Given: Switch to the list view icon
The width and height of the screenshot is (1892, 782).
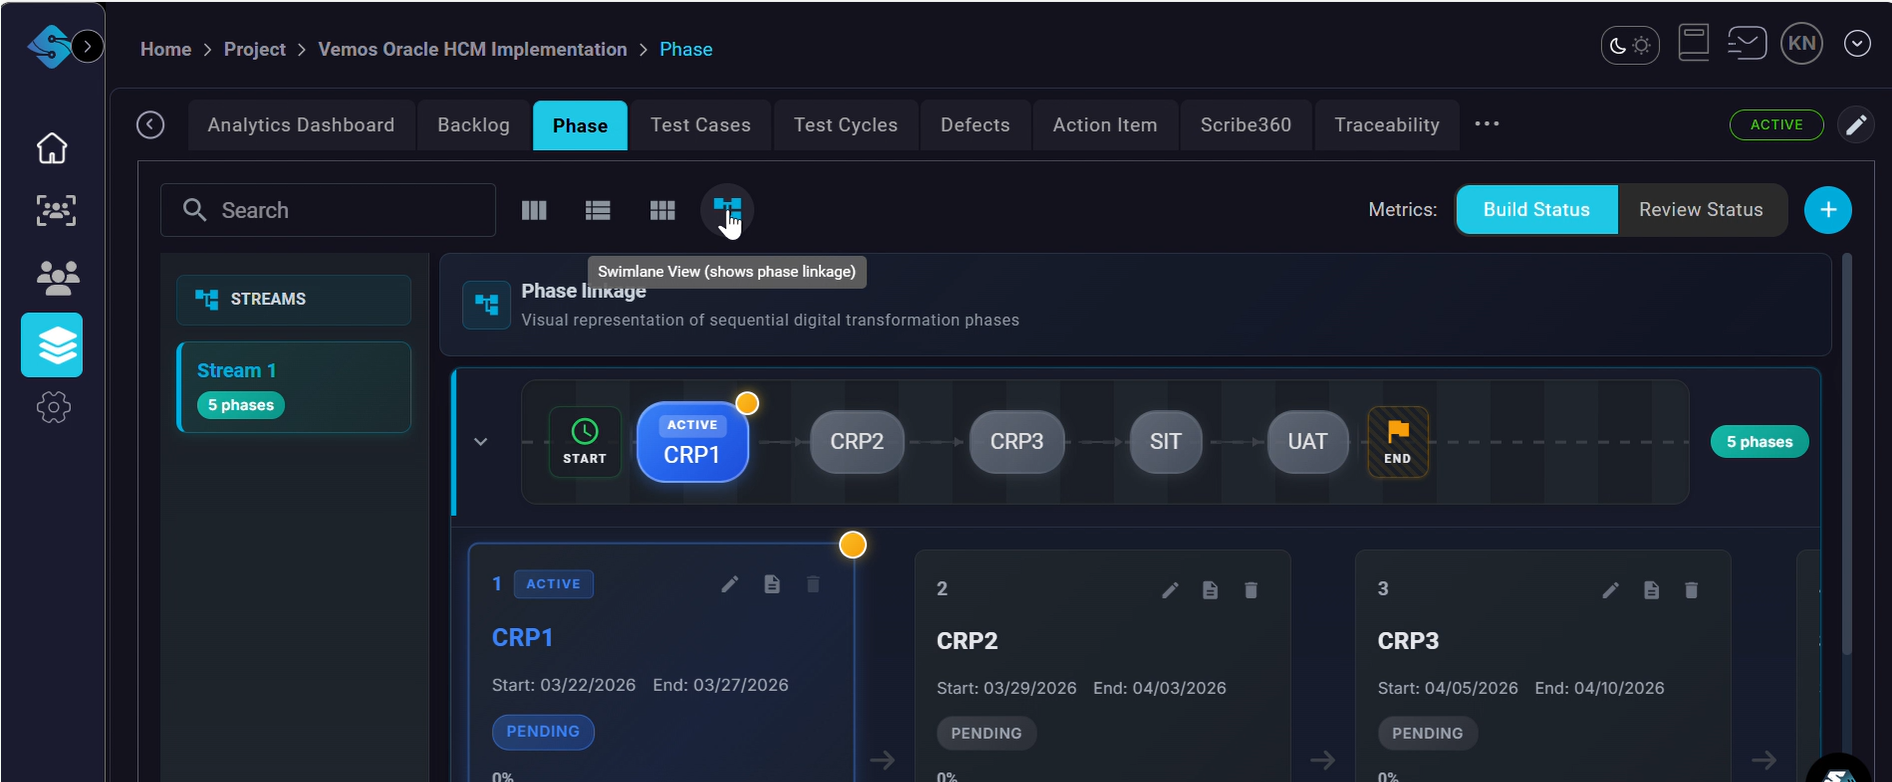Looking at the screenshot, I should (x=598, y=210).
